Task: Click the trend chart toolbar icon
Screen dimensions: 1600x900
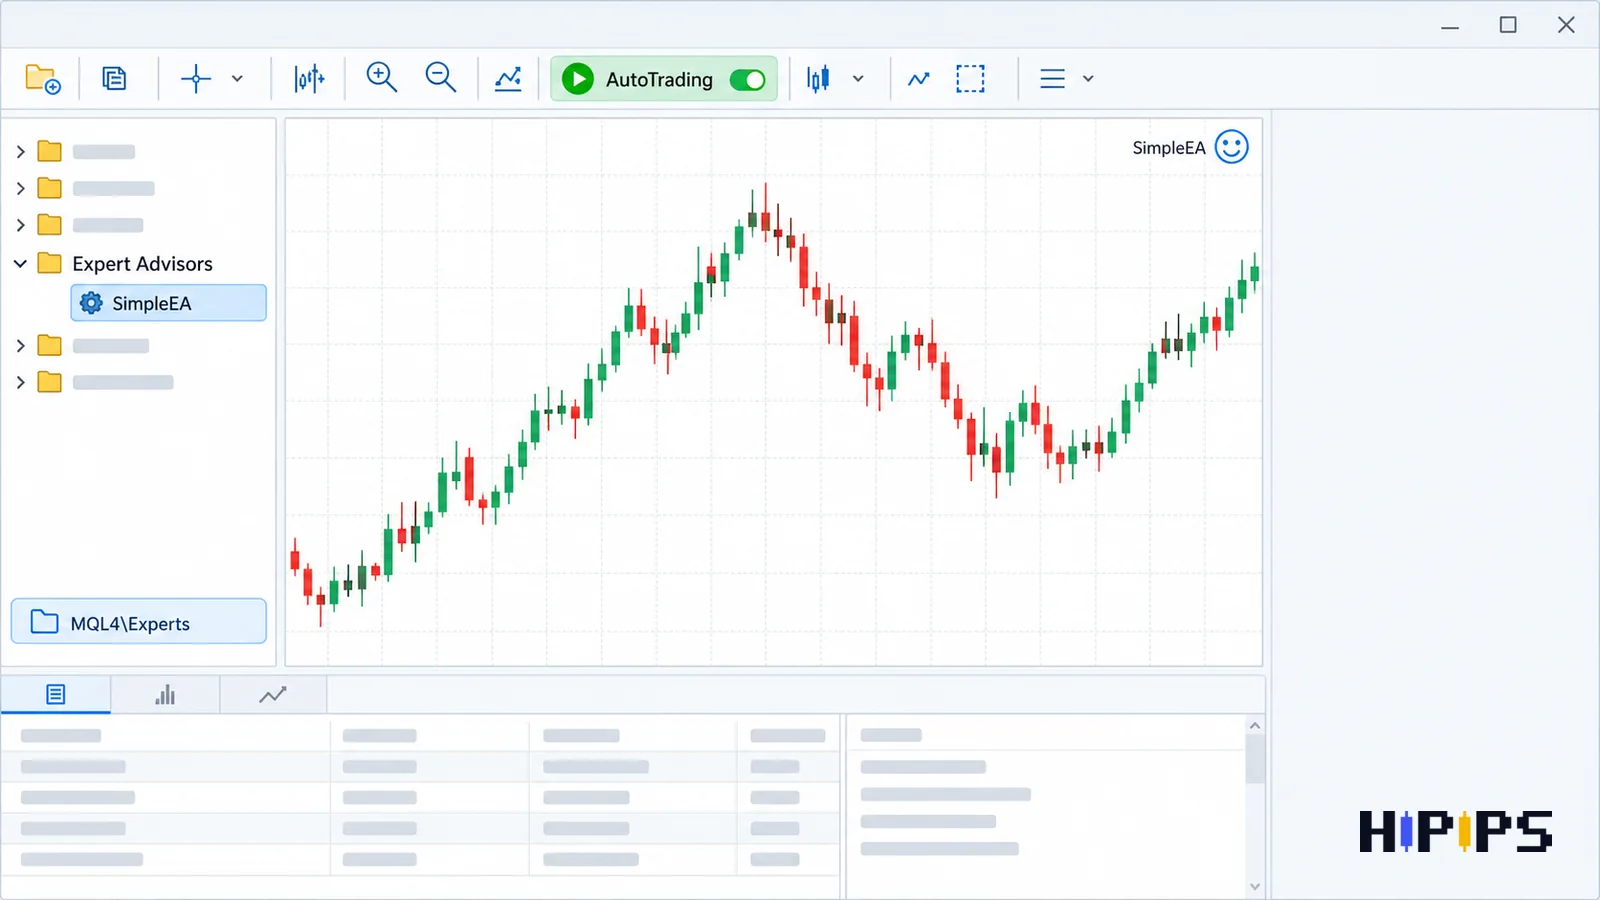Action: 508,79
